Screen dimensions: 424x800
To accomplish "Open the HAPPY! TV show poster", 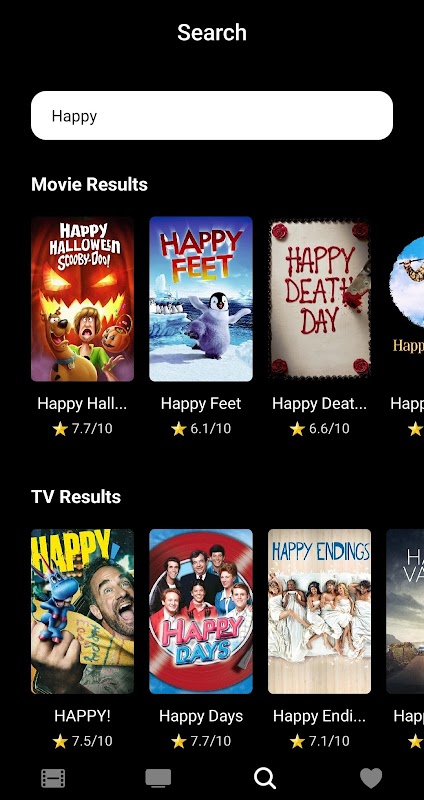I will click(83, 611).
